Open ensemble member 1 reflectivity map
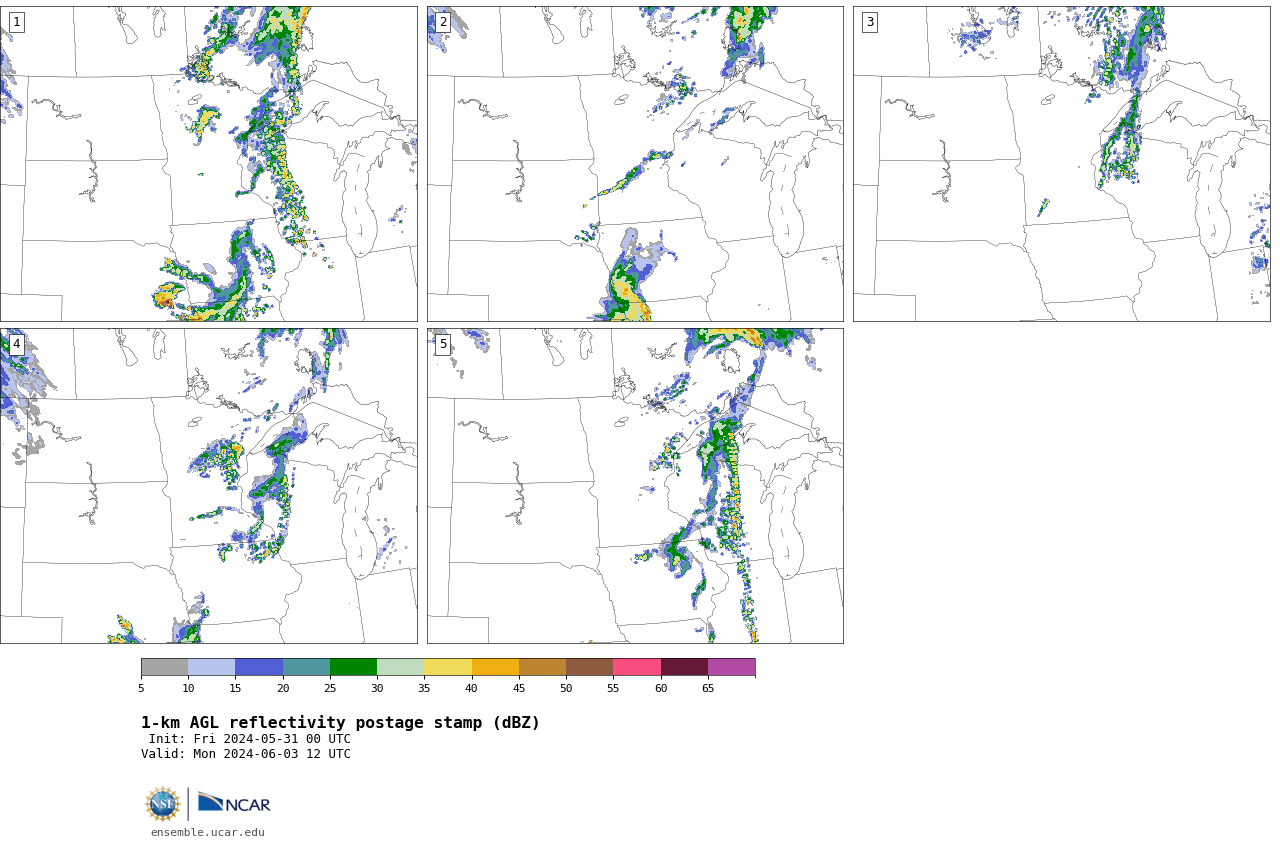The height and width of the screenshot is (844, 1280). click(208, 164)
